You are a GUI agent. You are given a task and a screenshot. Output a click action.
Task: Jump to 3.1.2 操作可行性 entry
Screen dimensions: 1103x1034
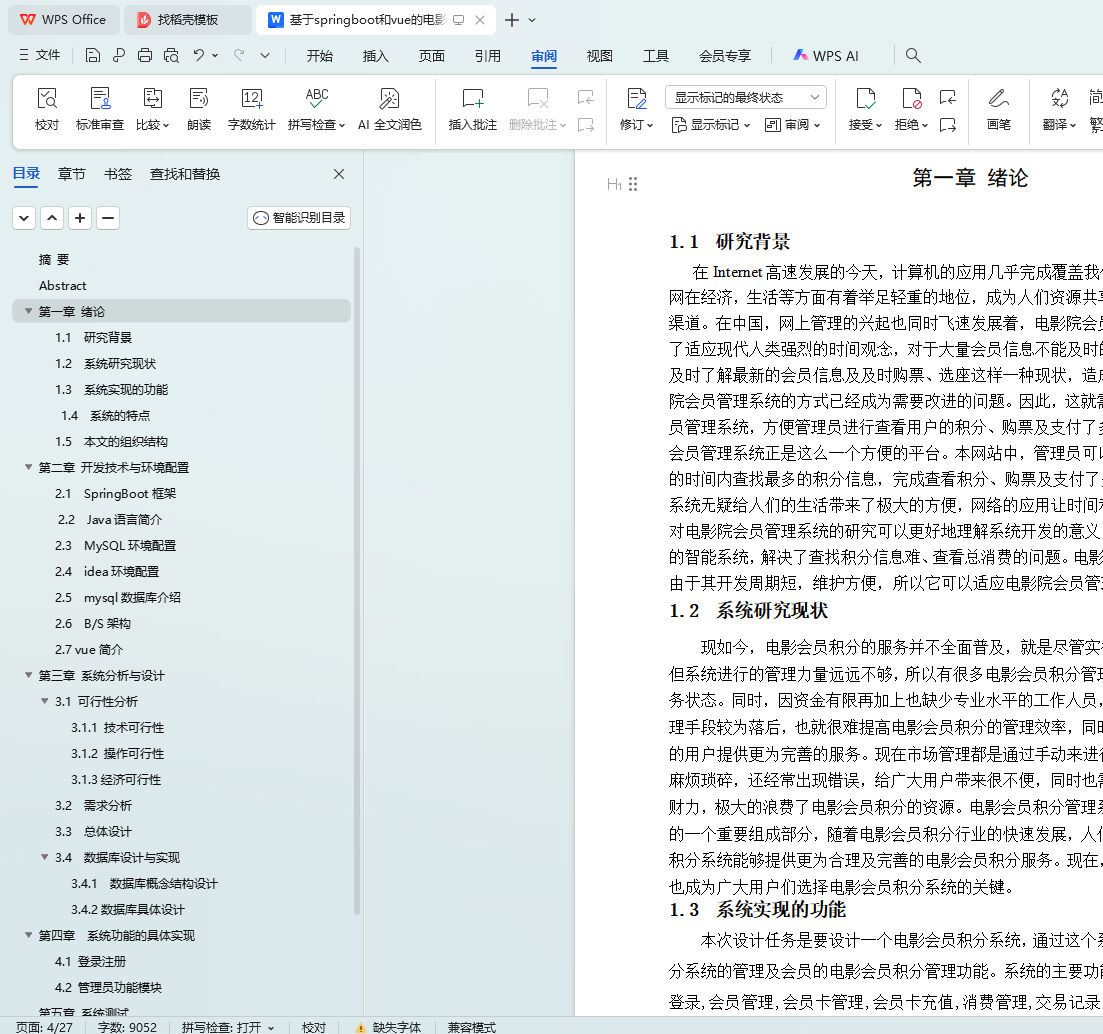click(x=117, y=753)
